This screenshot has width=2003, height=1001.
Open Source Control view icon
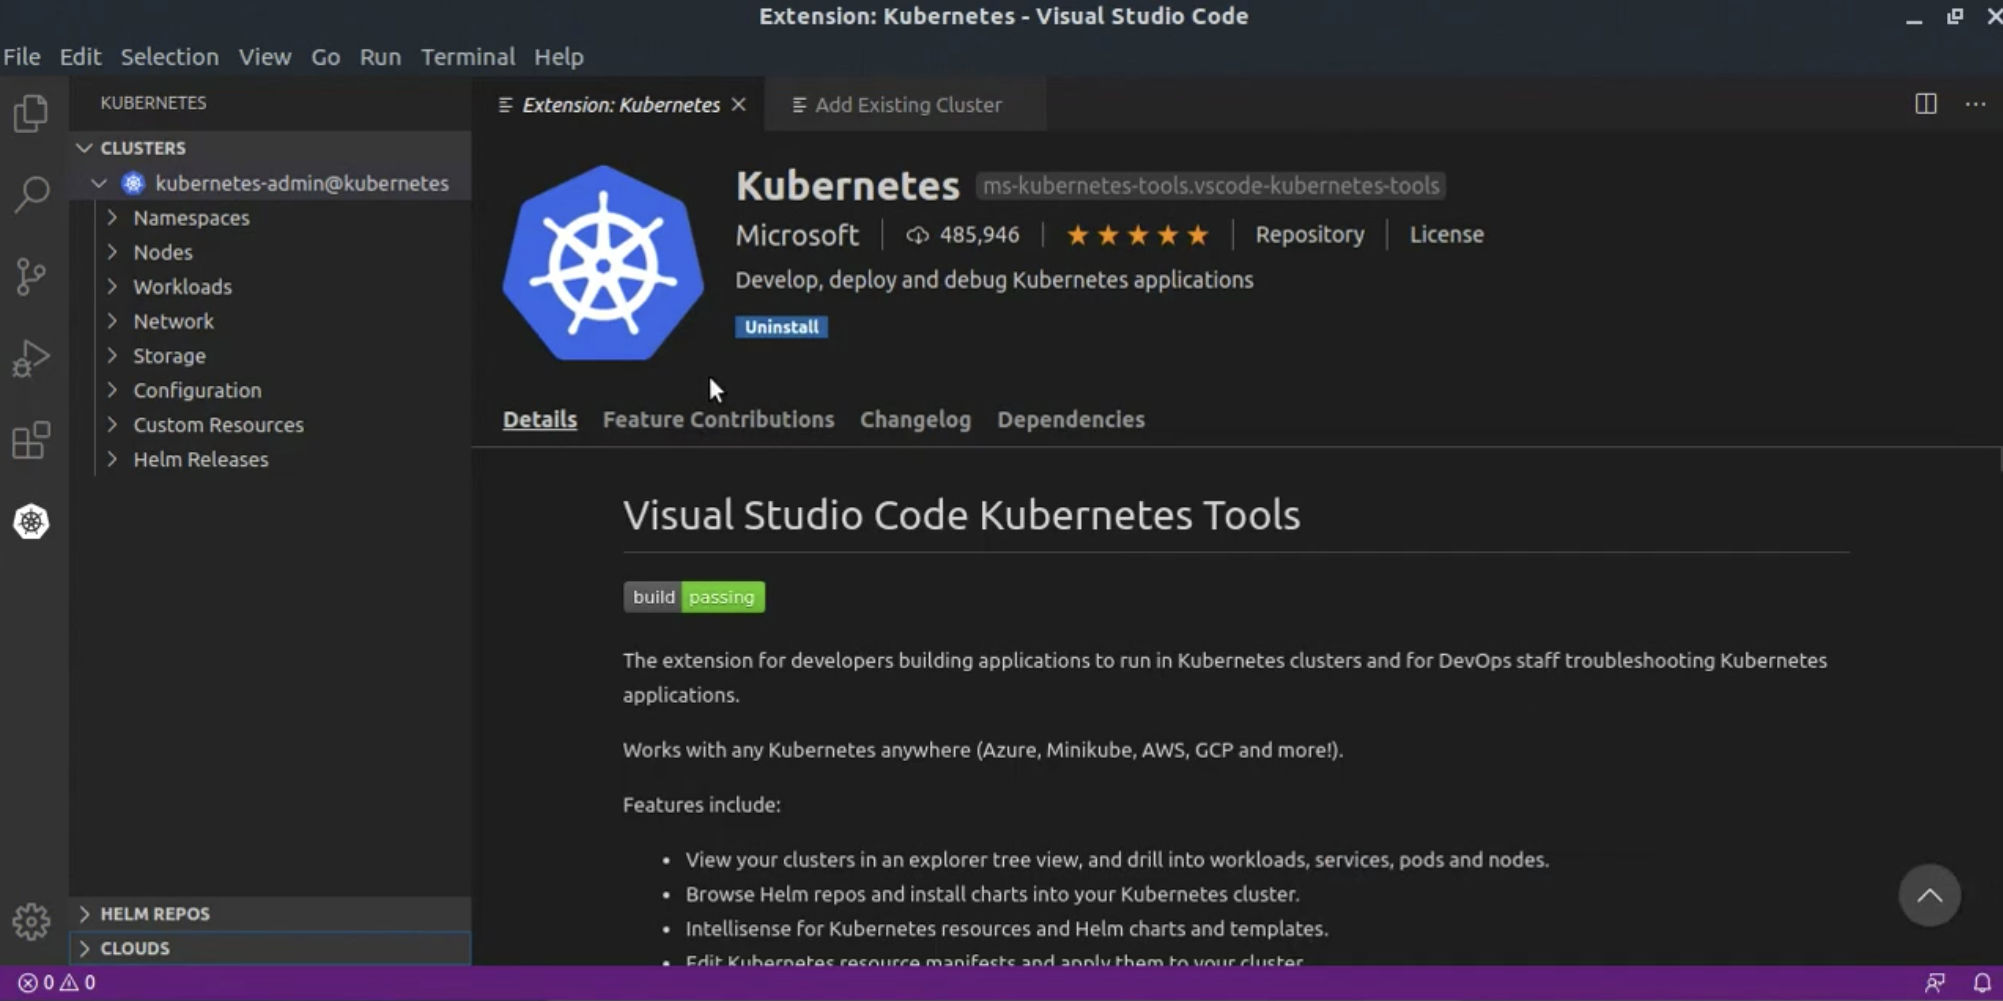(x=31, y=276)
